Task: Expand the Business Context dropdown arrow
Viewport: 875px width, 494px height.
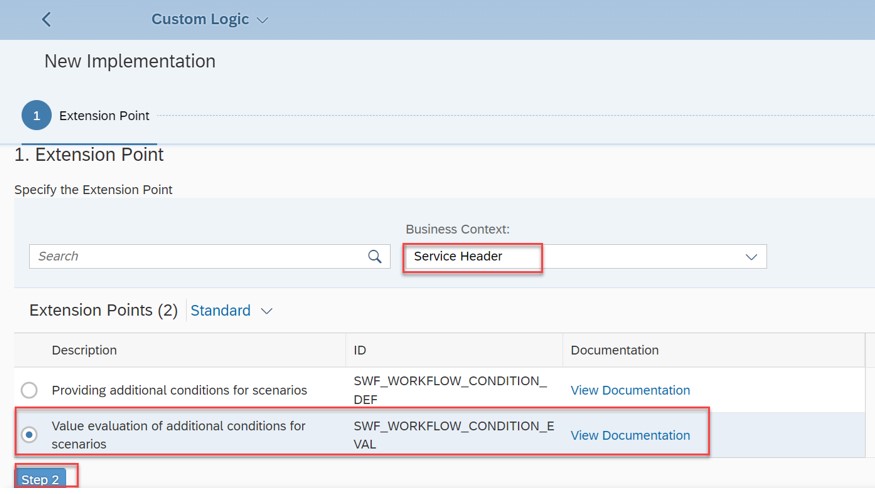Action: pyautogui.click(x=751, y=257)
